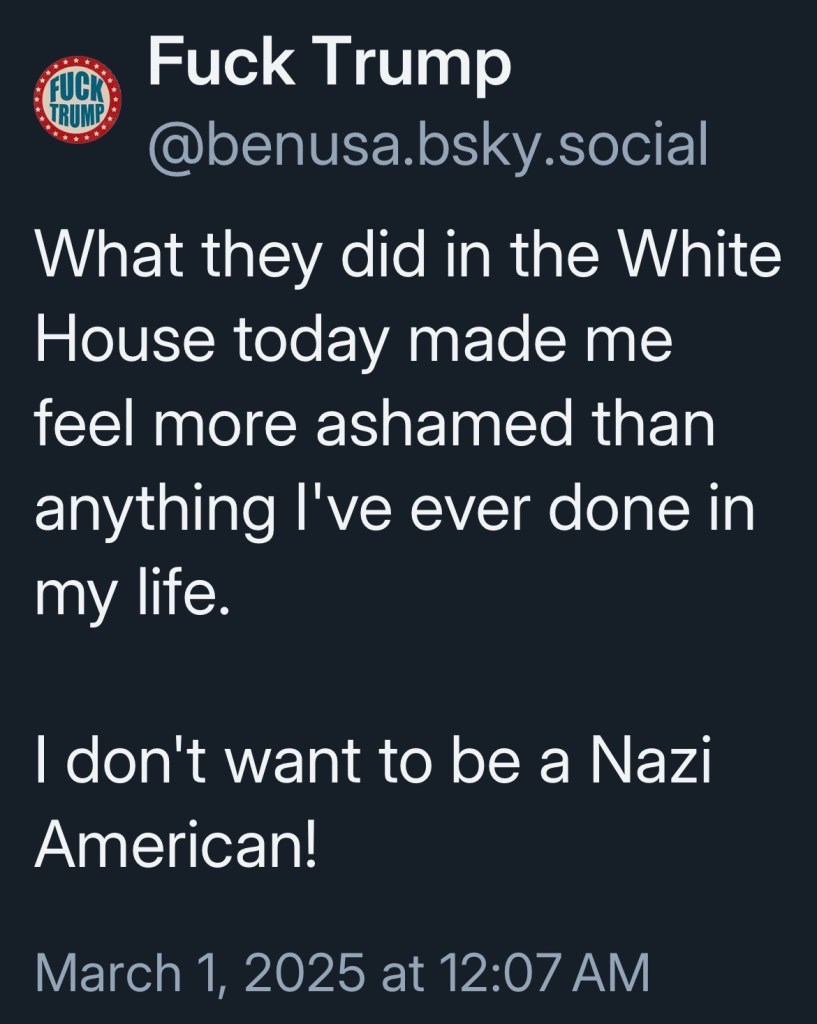The image size is (817, 1024).
Task: Open the @benusa.bsky.social handle
Action: click(427, 146)
